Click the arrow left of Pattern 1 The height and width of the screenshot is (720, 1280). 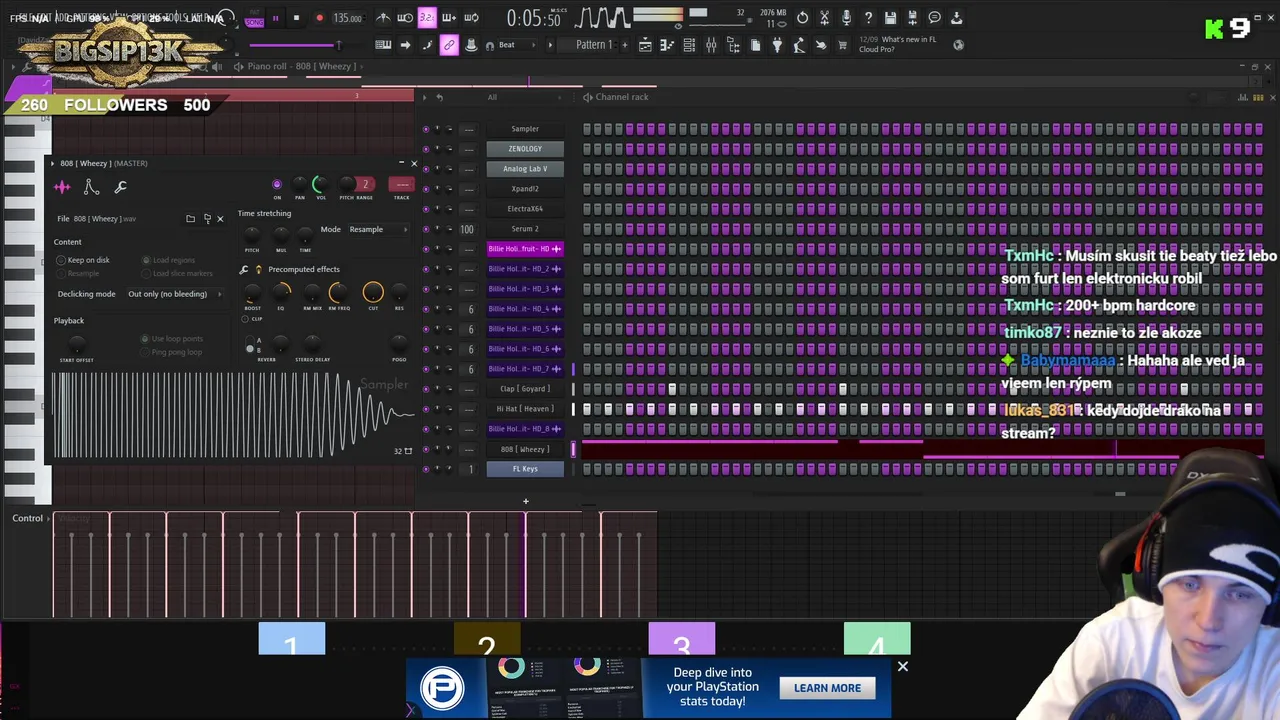click(x=549, y=45)
